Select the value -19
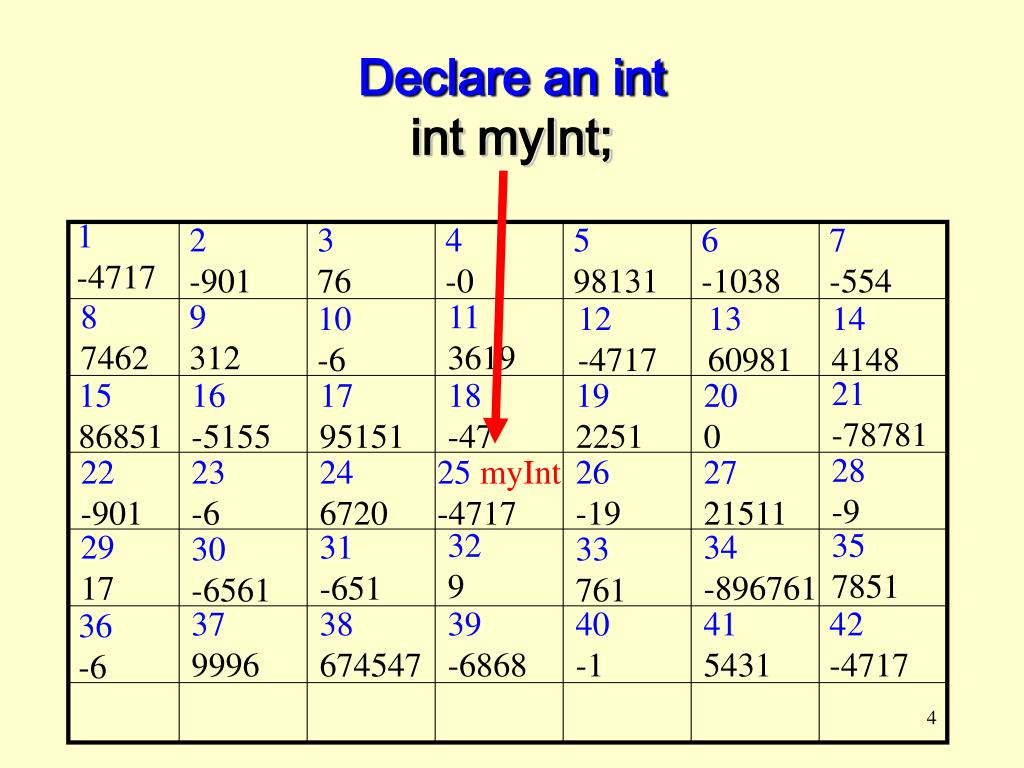This screenshot has height=768, width=1024. 598,513
